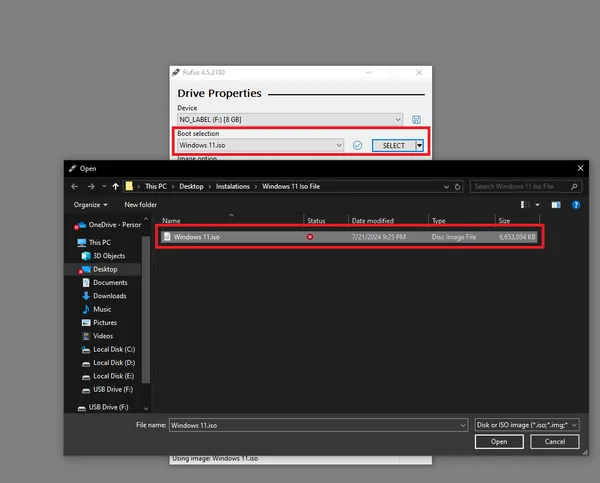Click the Cancel button
Viewport: 600px width, 483px height.
coord(554,442)
